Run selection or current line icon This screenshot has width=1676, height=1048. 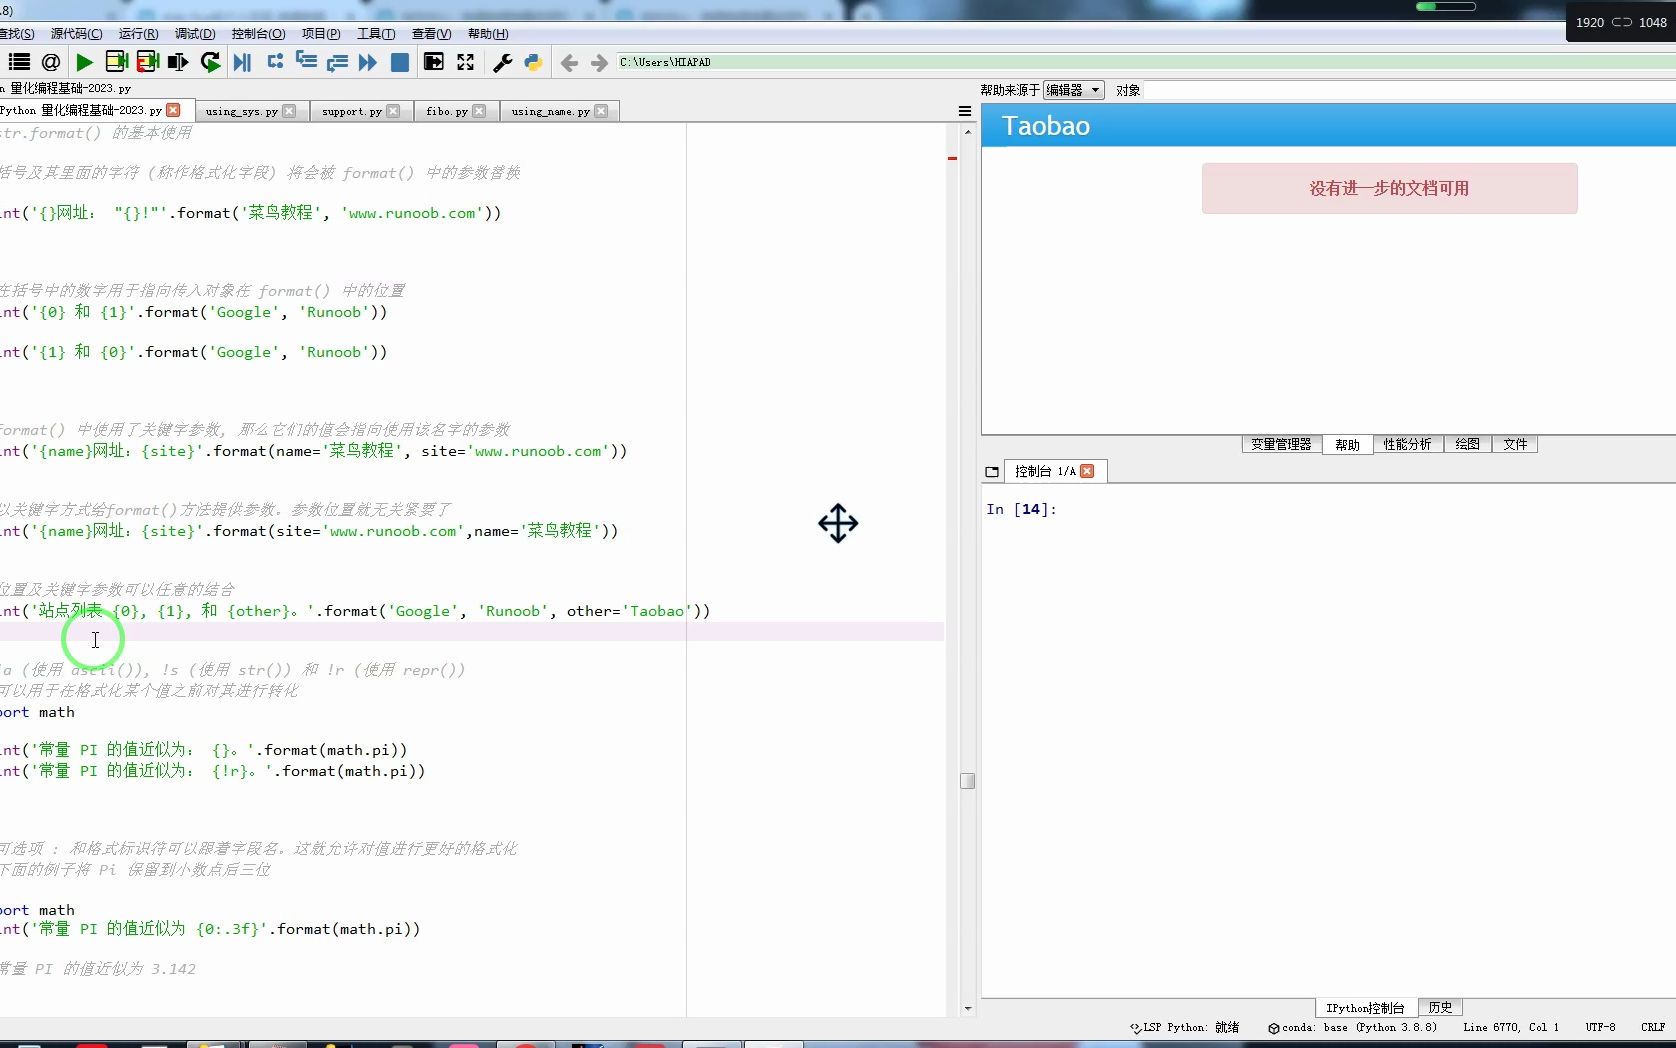[x=178, y=62]
